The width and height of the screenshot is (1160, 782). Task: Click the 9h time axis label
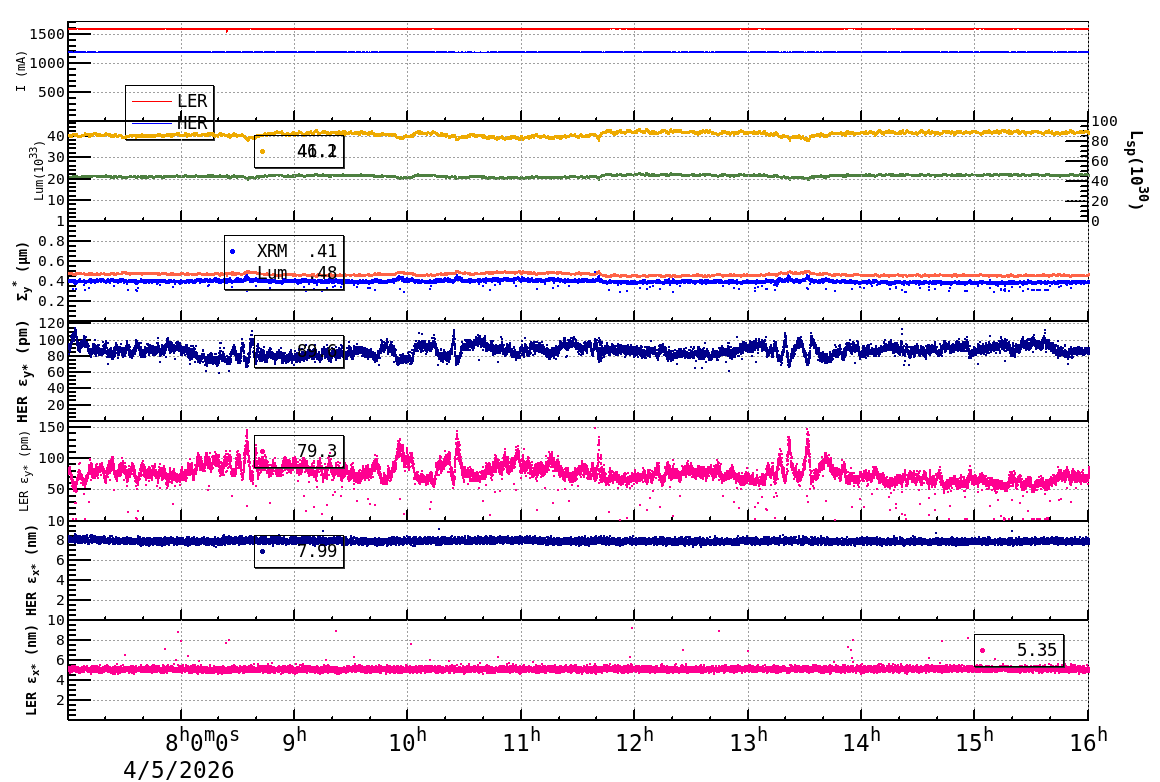(294, 739)
